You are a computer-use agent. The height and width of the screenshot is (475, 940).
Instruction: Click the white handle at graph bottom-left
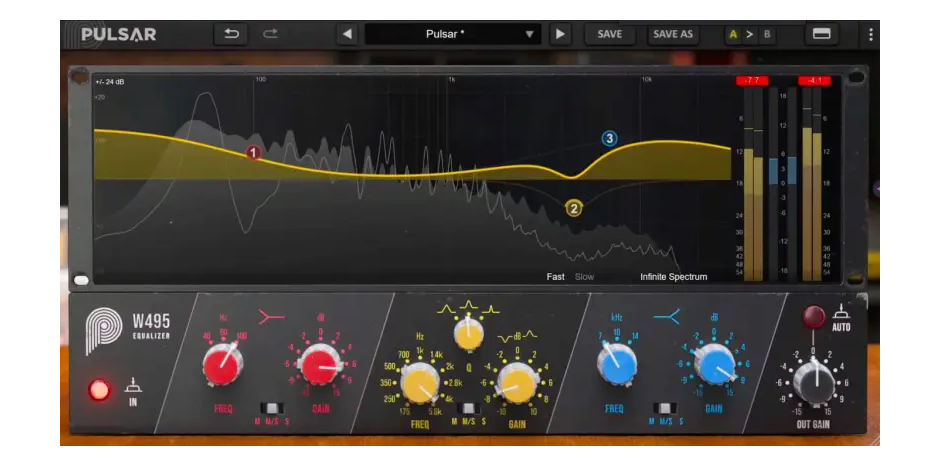pyautogui.click(x=81, y=280)
